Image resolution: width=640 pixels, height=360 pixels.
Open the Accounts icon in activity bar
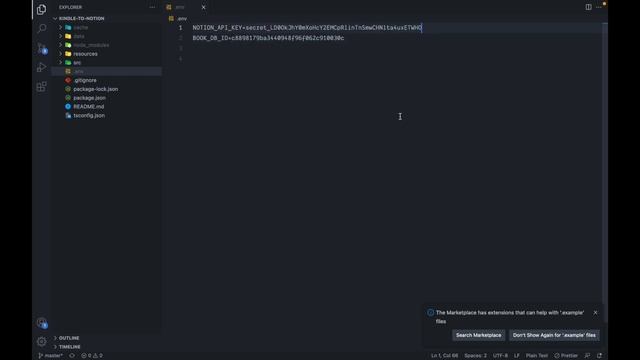pyautogui.click(x=42, y=323)
